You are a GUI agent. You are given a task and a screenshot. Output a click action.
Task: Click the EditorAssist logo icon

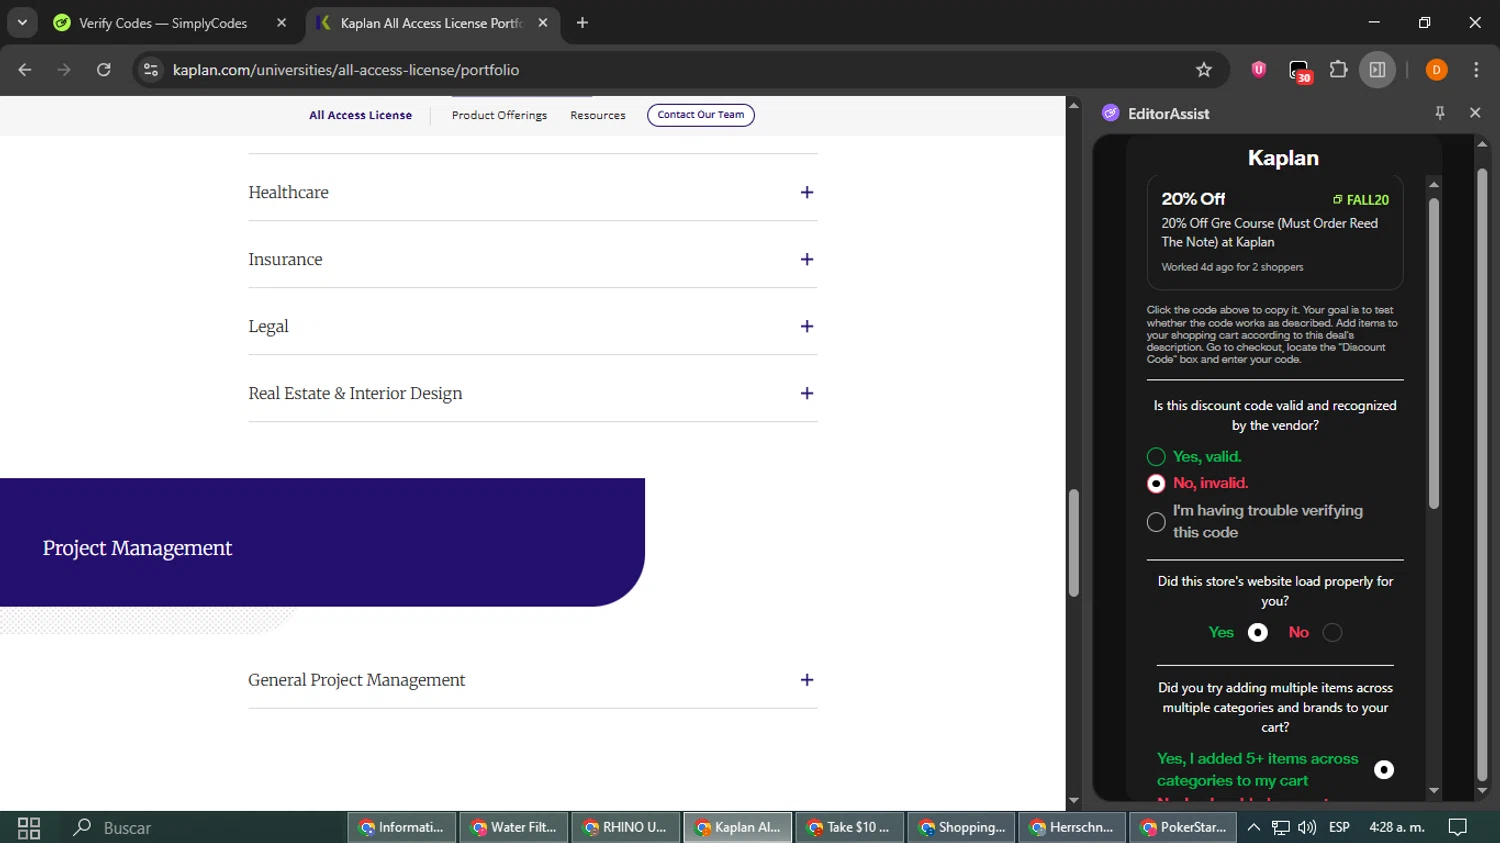(1110, 113)
